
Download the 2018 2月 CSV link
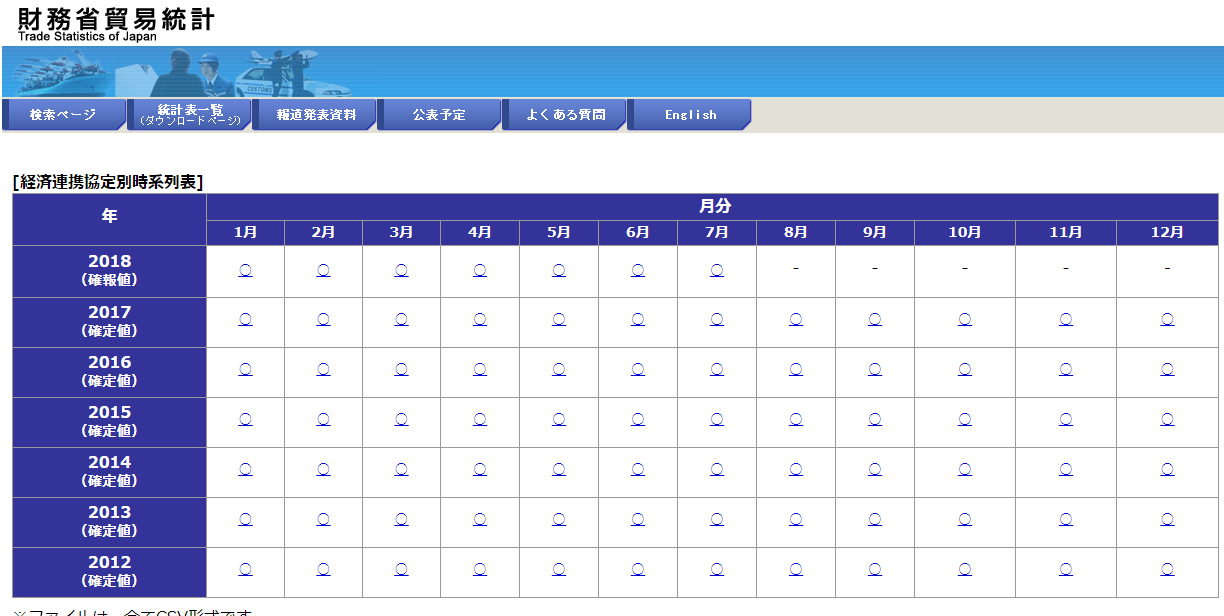323,270
